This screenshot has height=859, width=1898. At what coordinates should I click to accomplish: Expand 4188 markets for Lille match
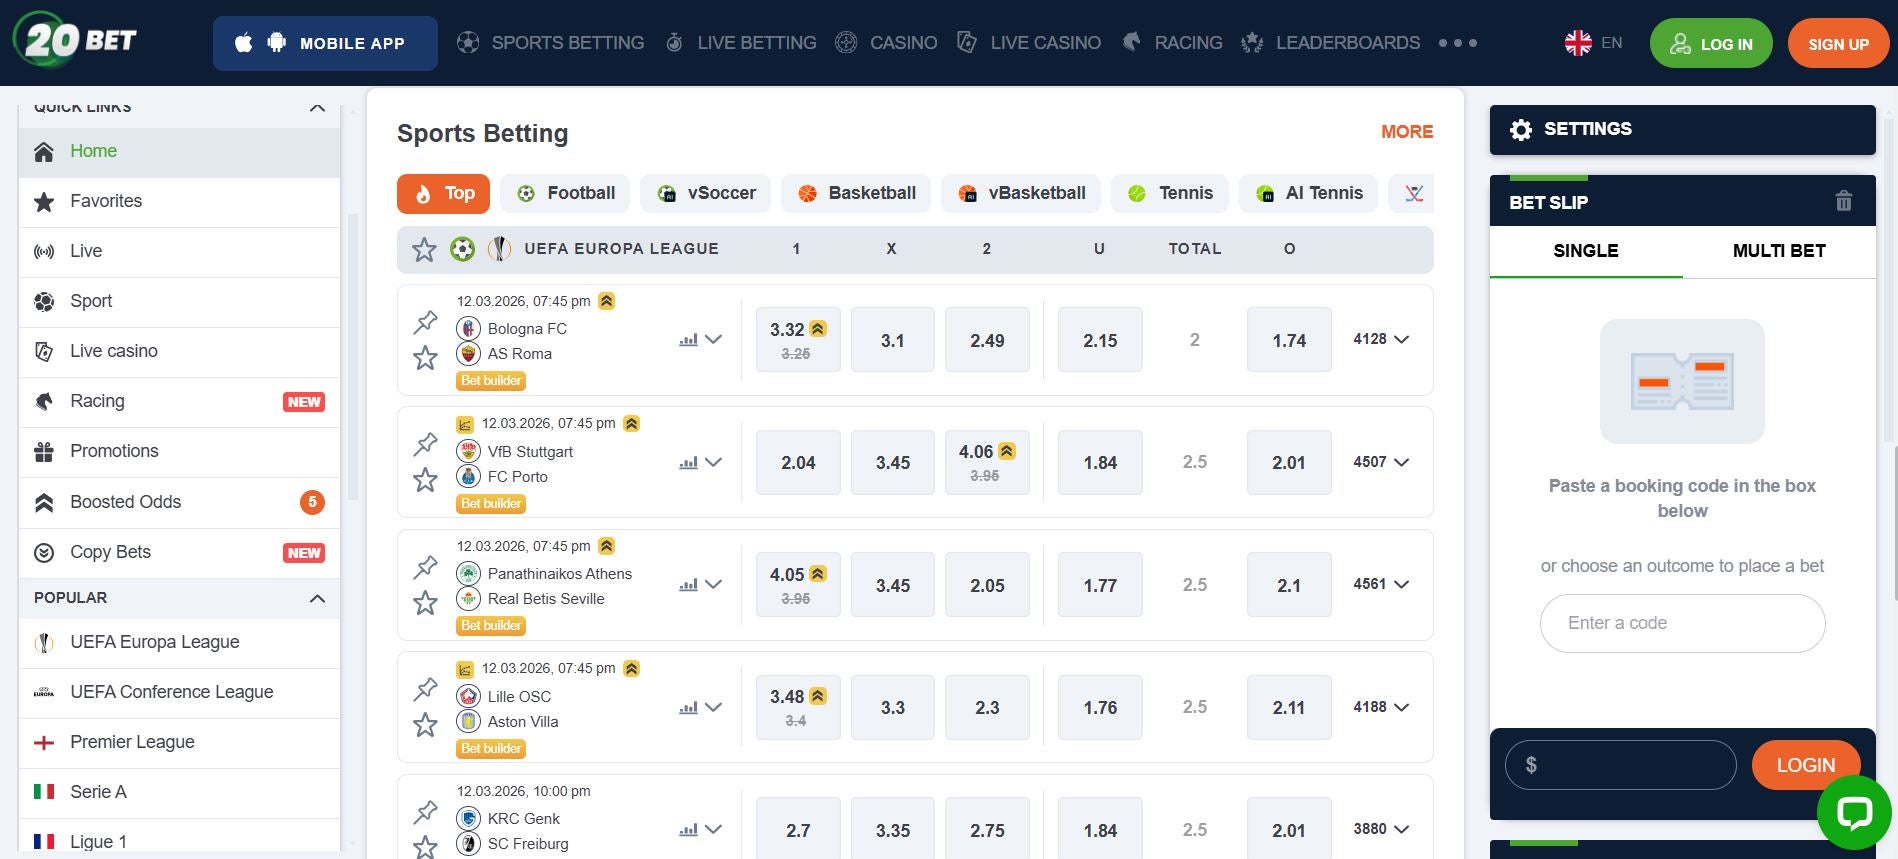pyautogui.click(x=1381, y=707)
